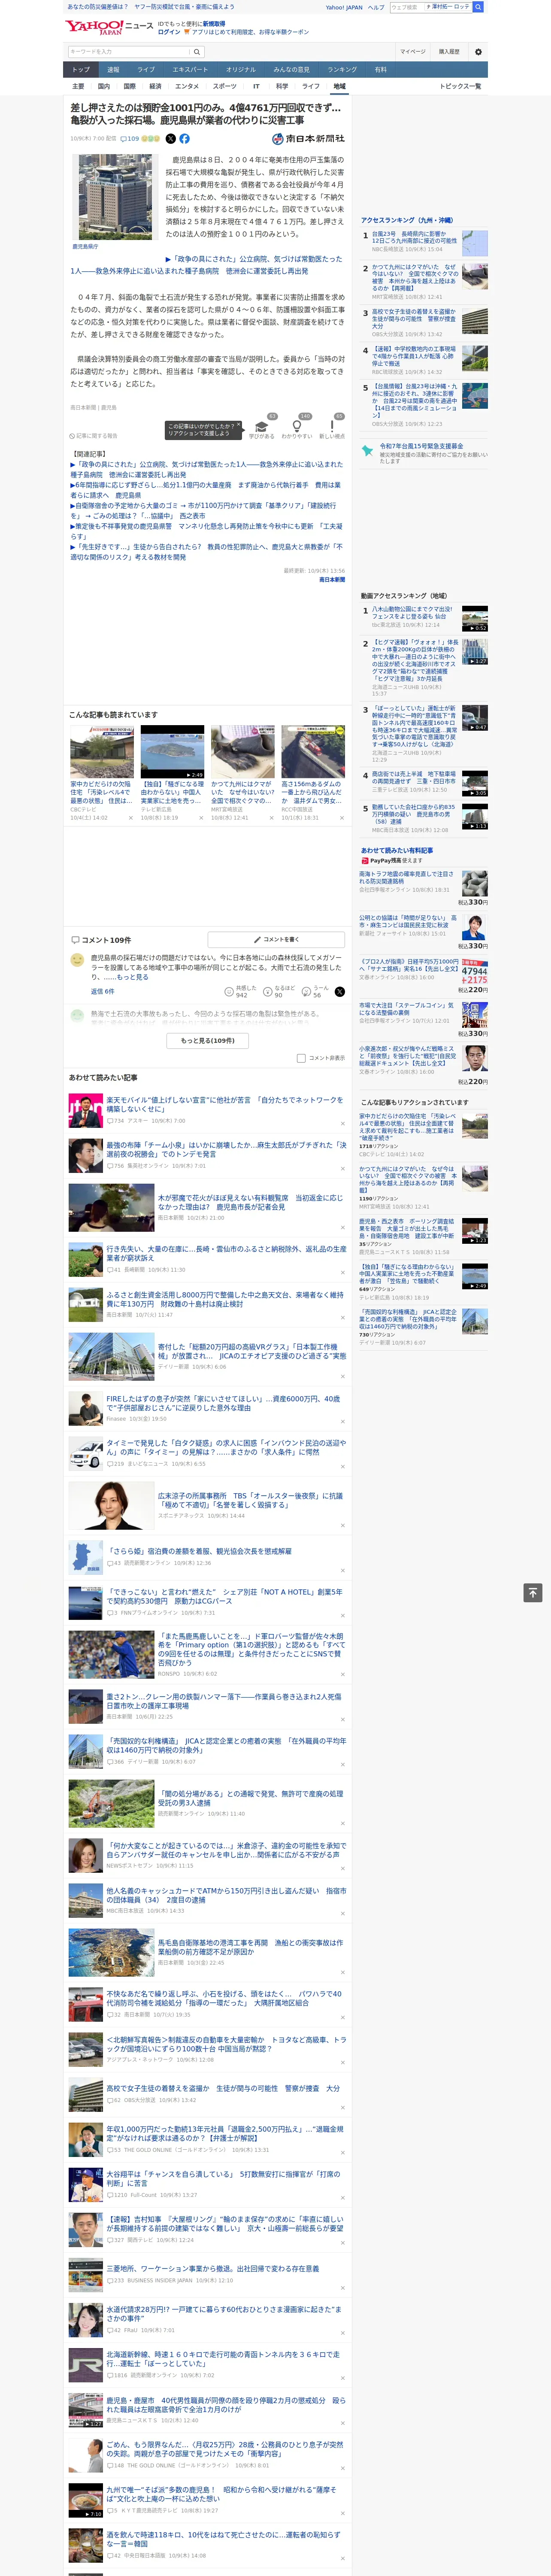Image resolution: width=551 pixels, height=2576 pixels.
Task: Dismiss the 家中カビだらけ recommended card X
Action: [131, 818]
